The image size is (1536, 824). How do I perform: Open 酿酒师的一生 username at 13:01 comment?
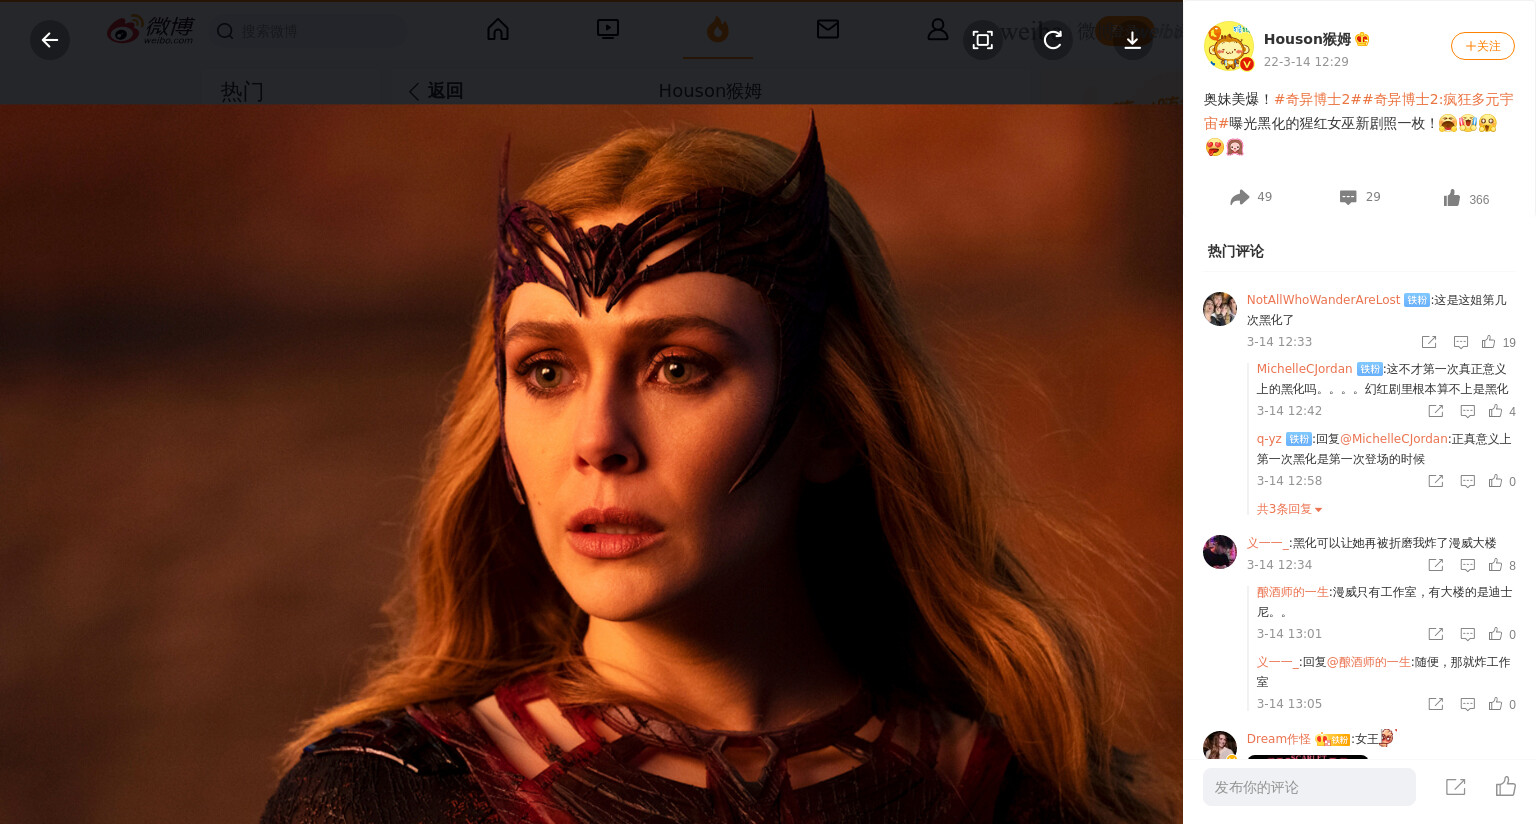pos(1292,592)
